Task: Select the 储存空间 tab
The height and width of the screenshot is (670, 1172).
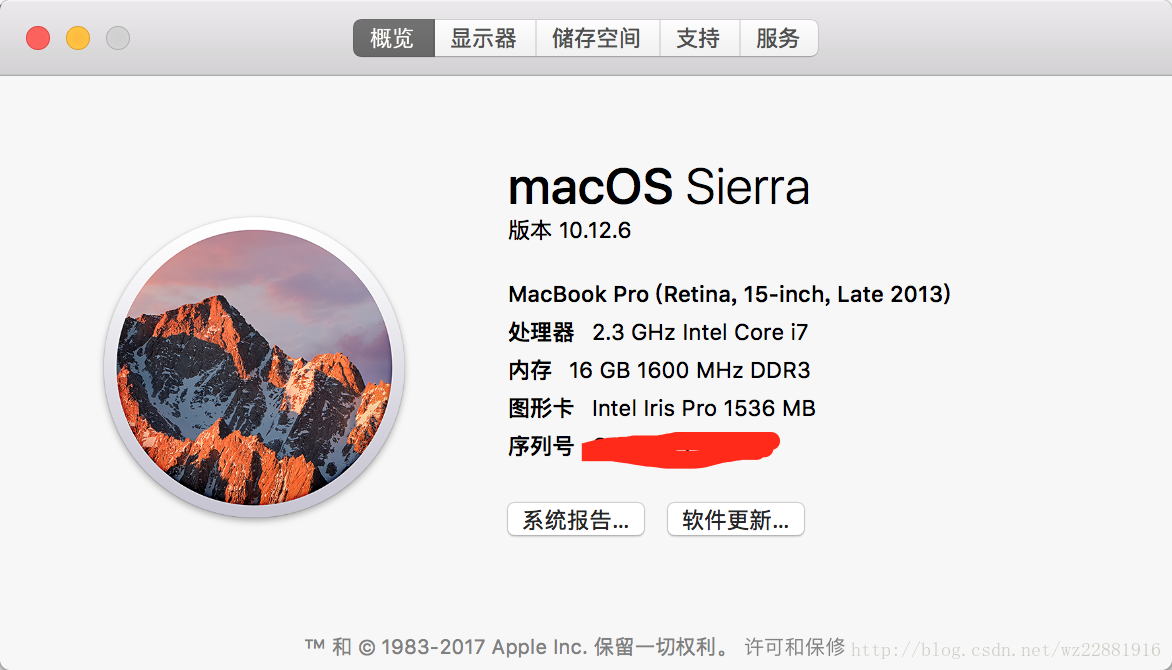Action: pyautogui.click(x=597, y=38)
